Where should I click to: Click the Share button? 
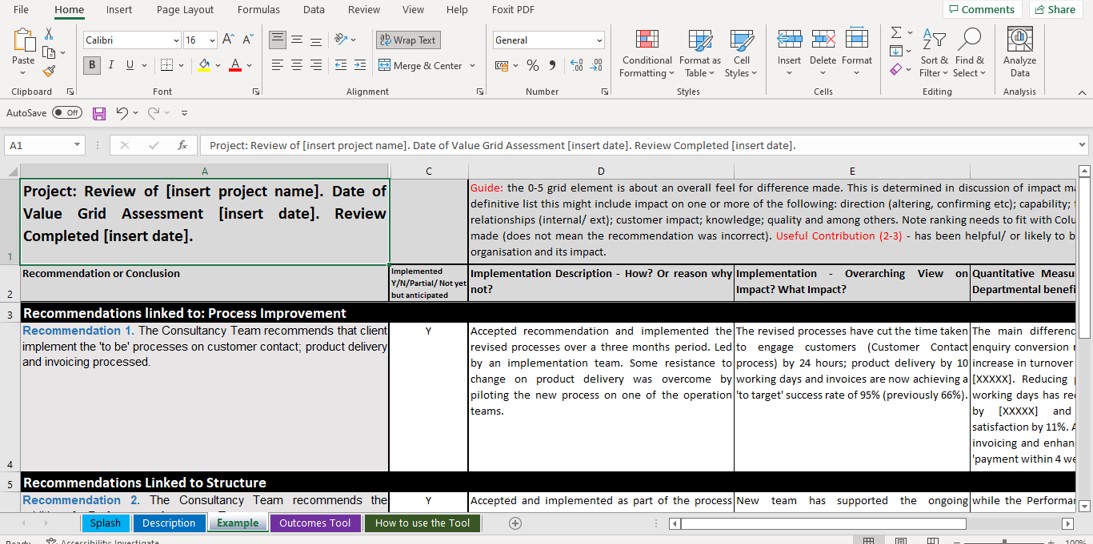coord(1055,9)
